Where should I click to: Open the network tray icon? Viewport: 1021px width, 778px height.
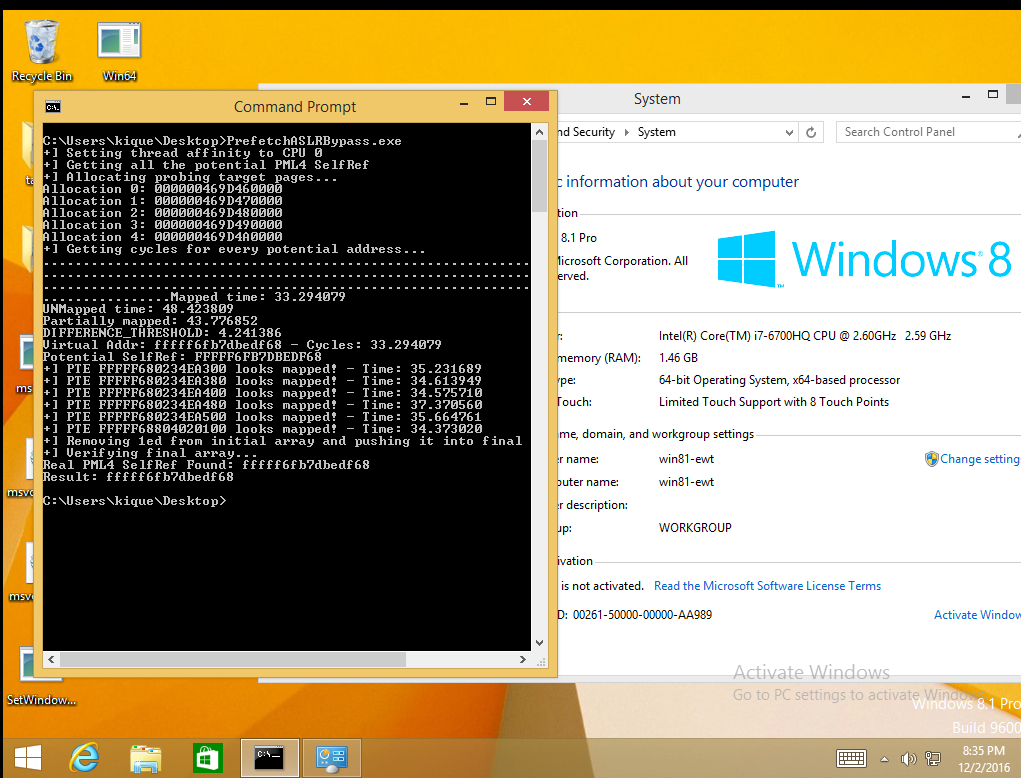click(933, 759)
